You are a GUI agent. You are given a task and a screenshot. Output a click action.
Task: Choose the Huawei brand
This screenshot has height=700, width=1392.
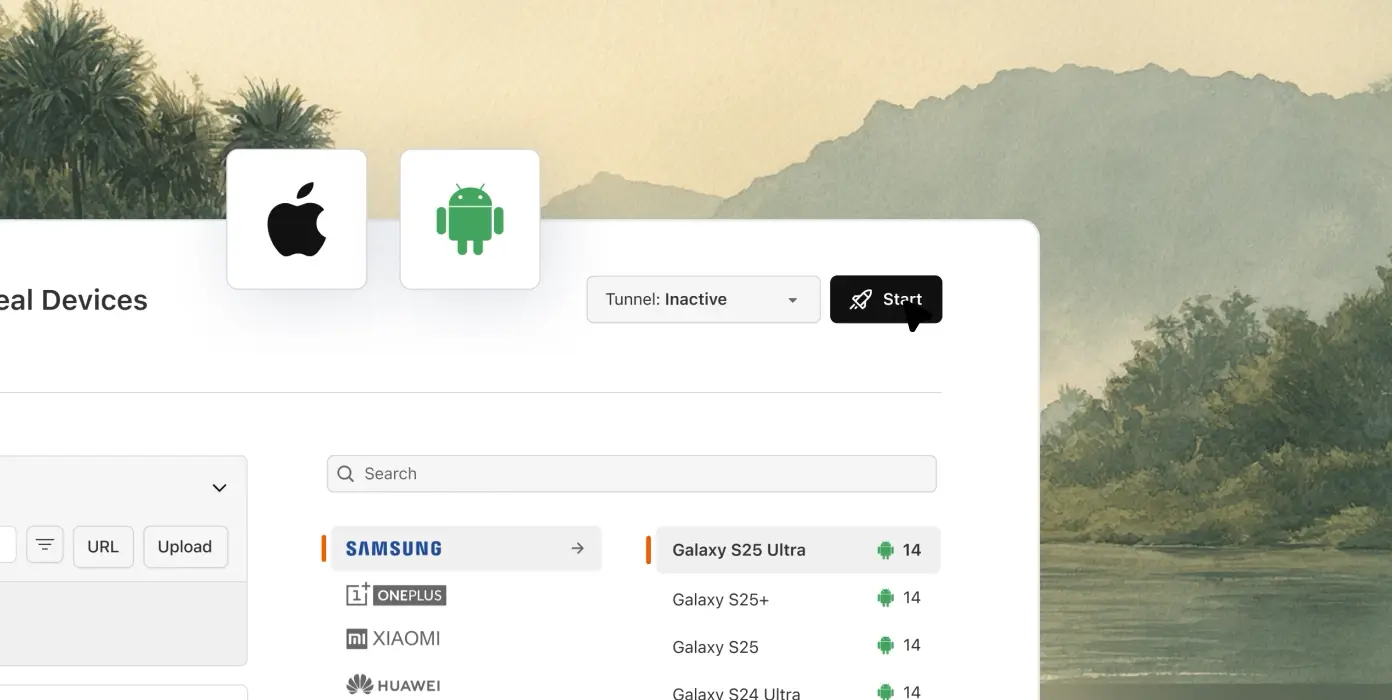[393, 685]
